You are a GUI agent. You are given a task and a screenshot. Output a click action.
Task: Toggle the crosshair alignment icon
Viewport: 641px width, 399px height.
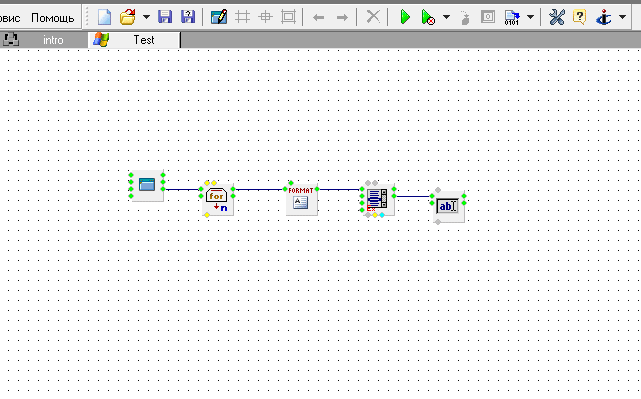point(266,17)
